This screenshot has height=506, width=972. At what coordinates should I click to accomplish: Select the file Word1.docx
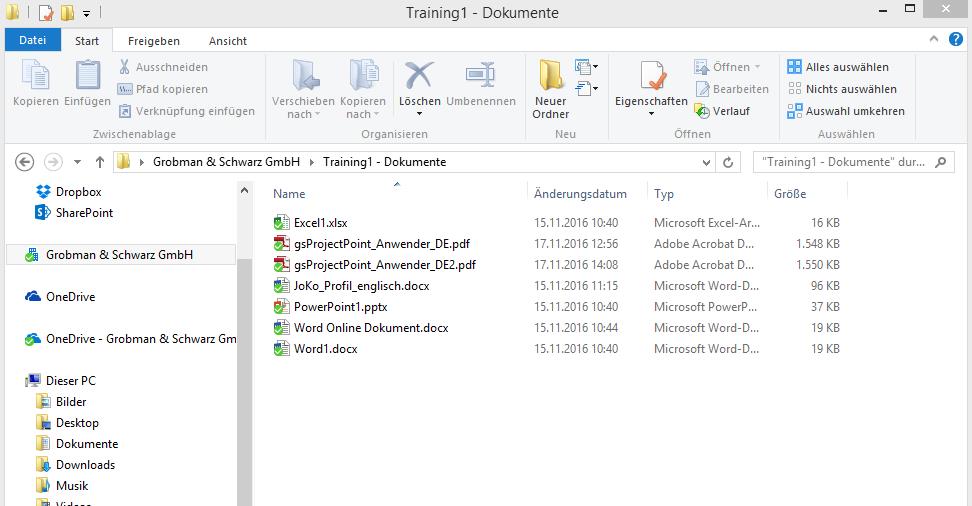pos(316,349)
